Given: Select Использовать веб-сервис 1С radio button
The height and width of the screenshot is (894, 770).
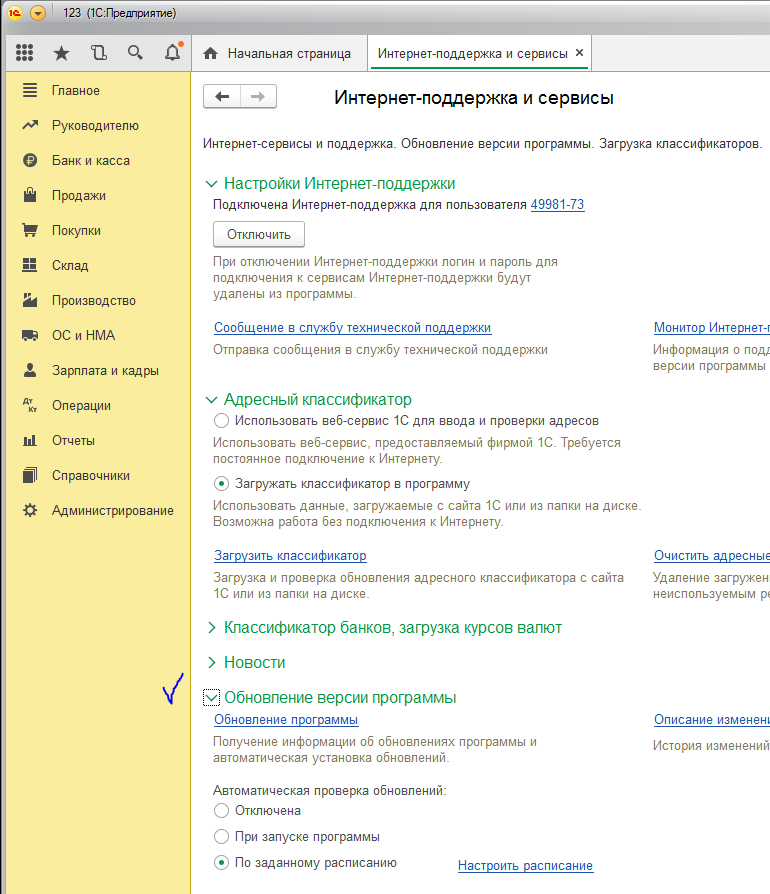Looking at the screenshot, I should coord(221,421).
